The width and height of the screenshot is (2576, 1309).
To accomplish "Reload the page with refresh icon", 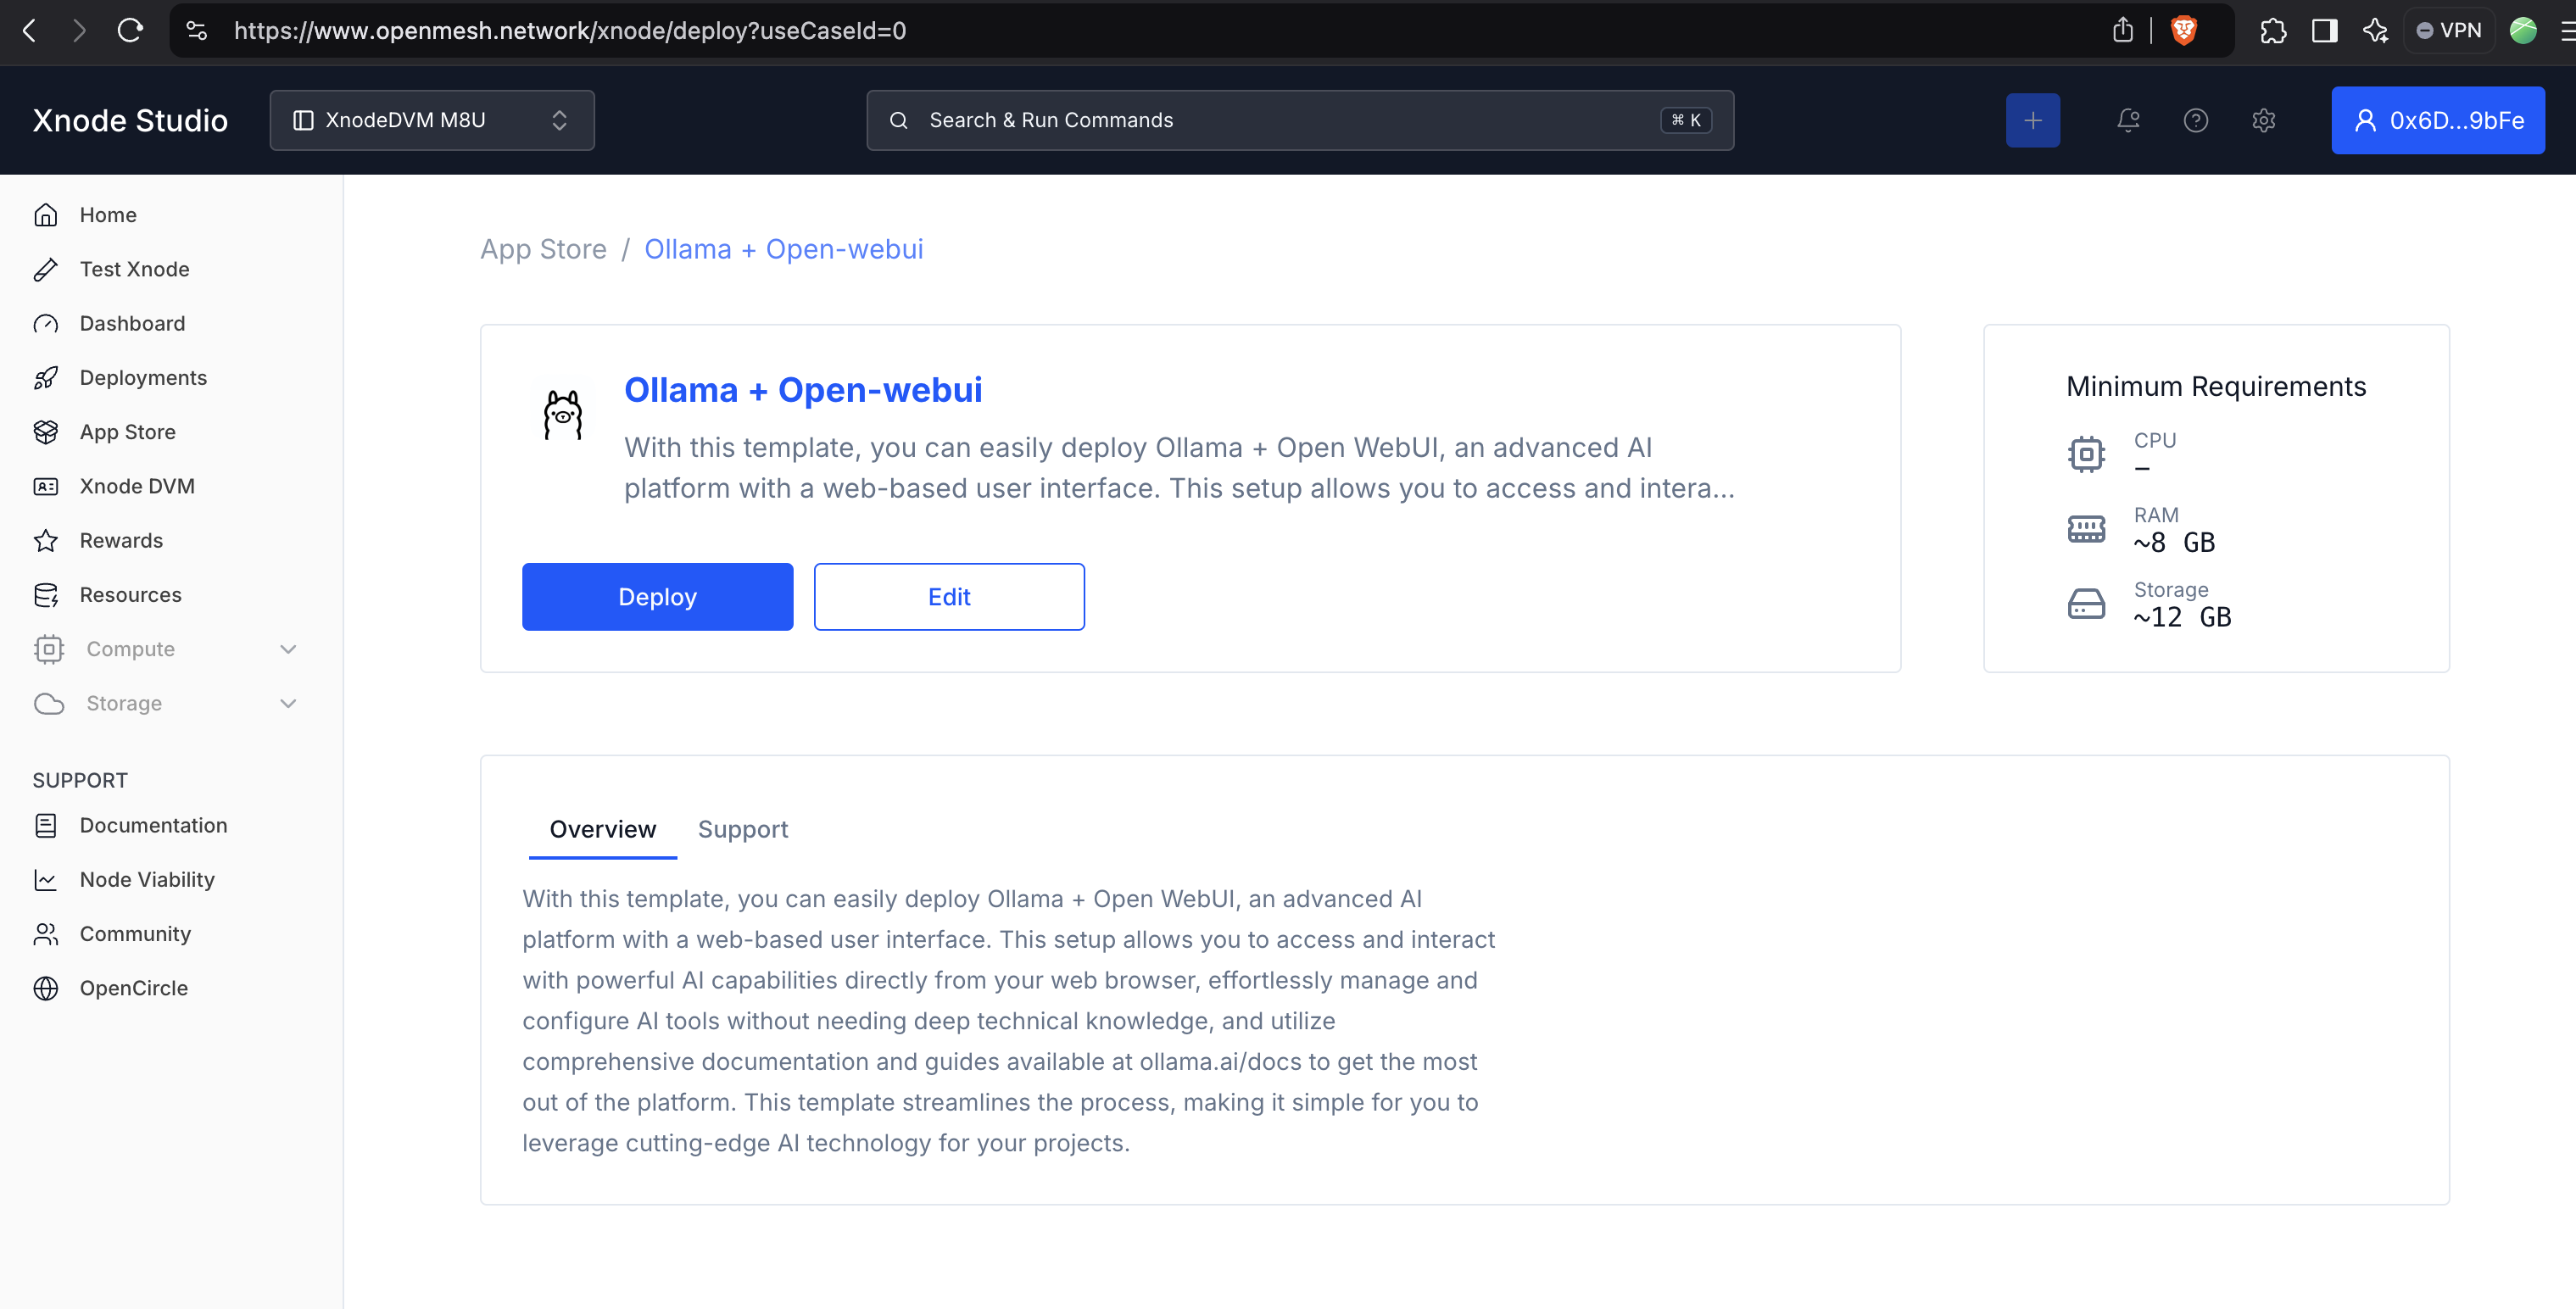I will click(x=130, y=30).
